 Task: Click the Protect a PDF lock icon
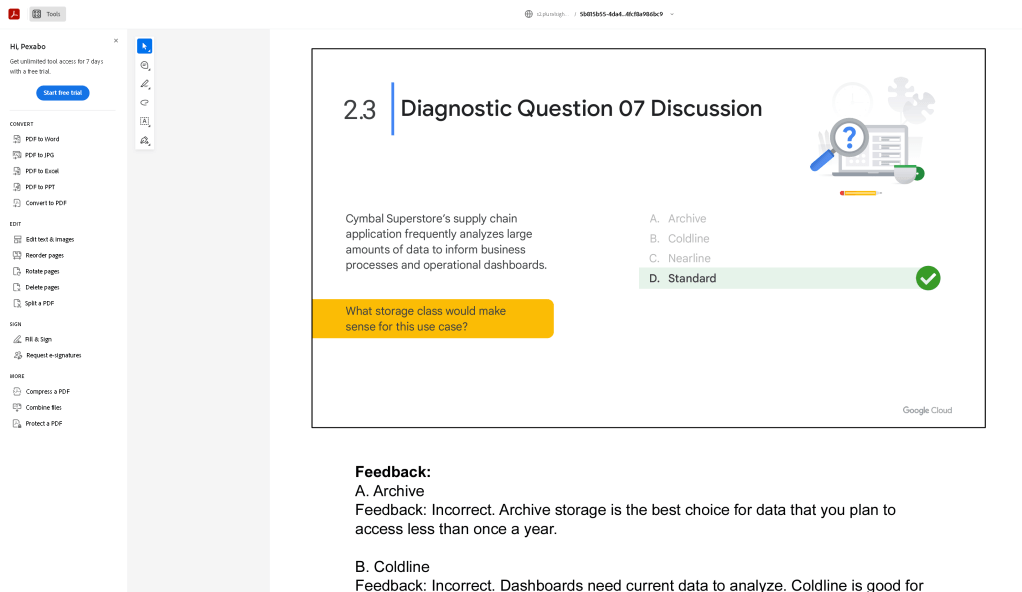point(17,424)
